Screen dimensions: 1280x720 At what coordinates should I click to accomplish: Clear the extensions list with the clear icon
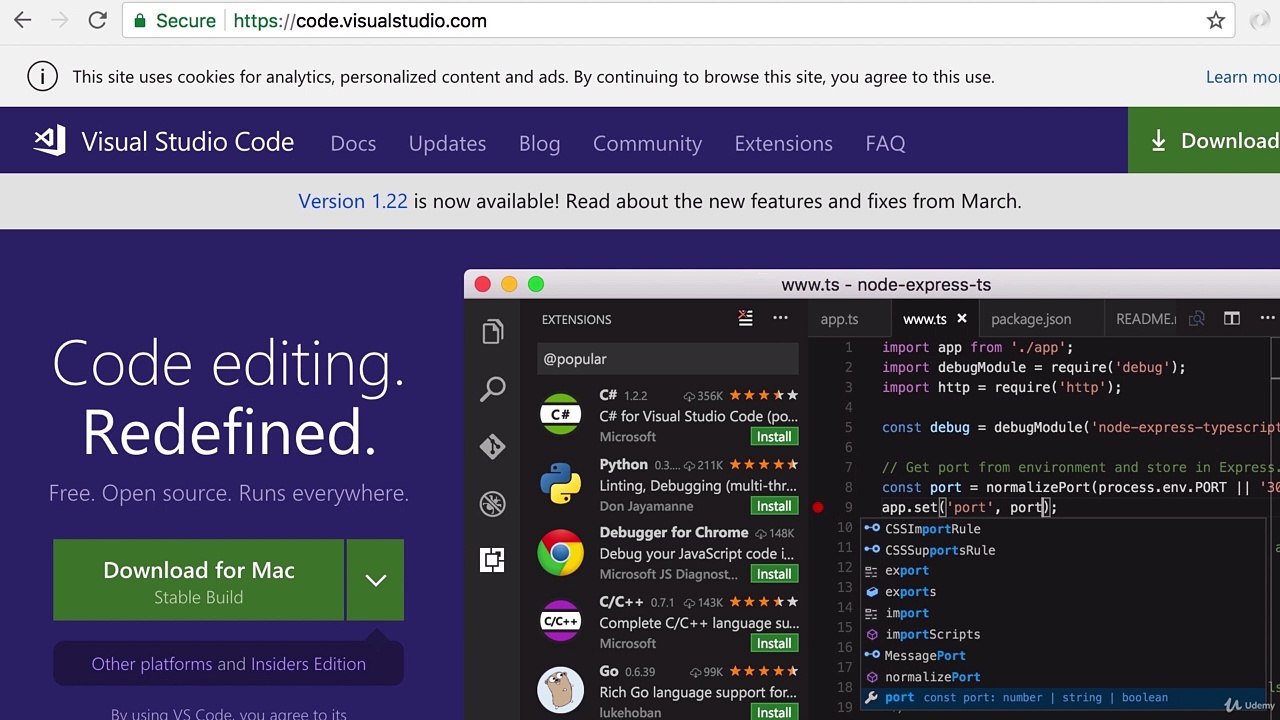[x=745, y=318]
